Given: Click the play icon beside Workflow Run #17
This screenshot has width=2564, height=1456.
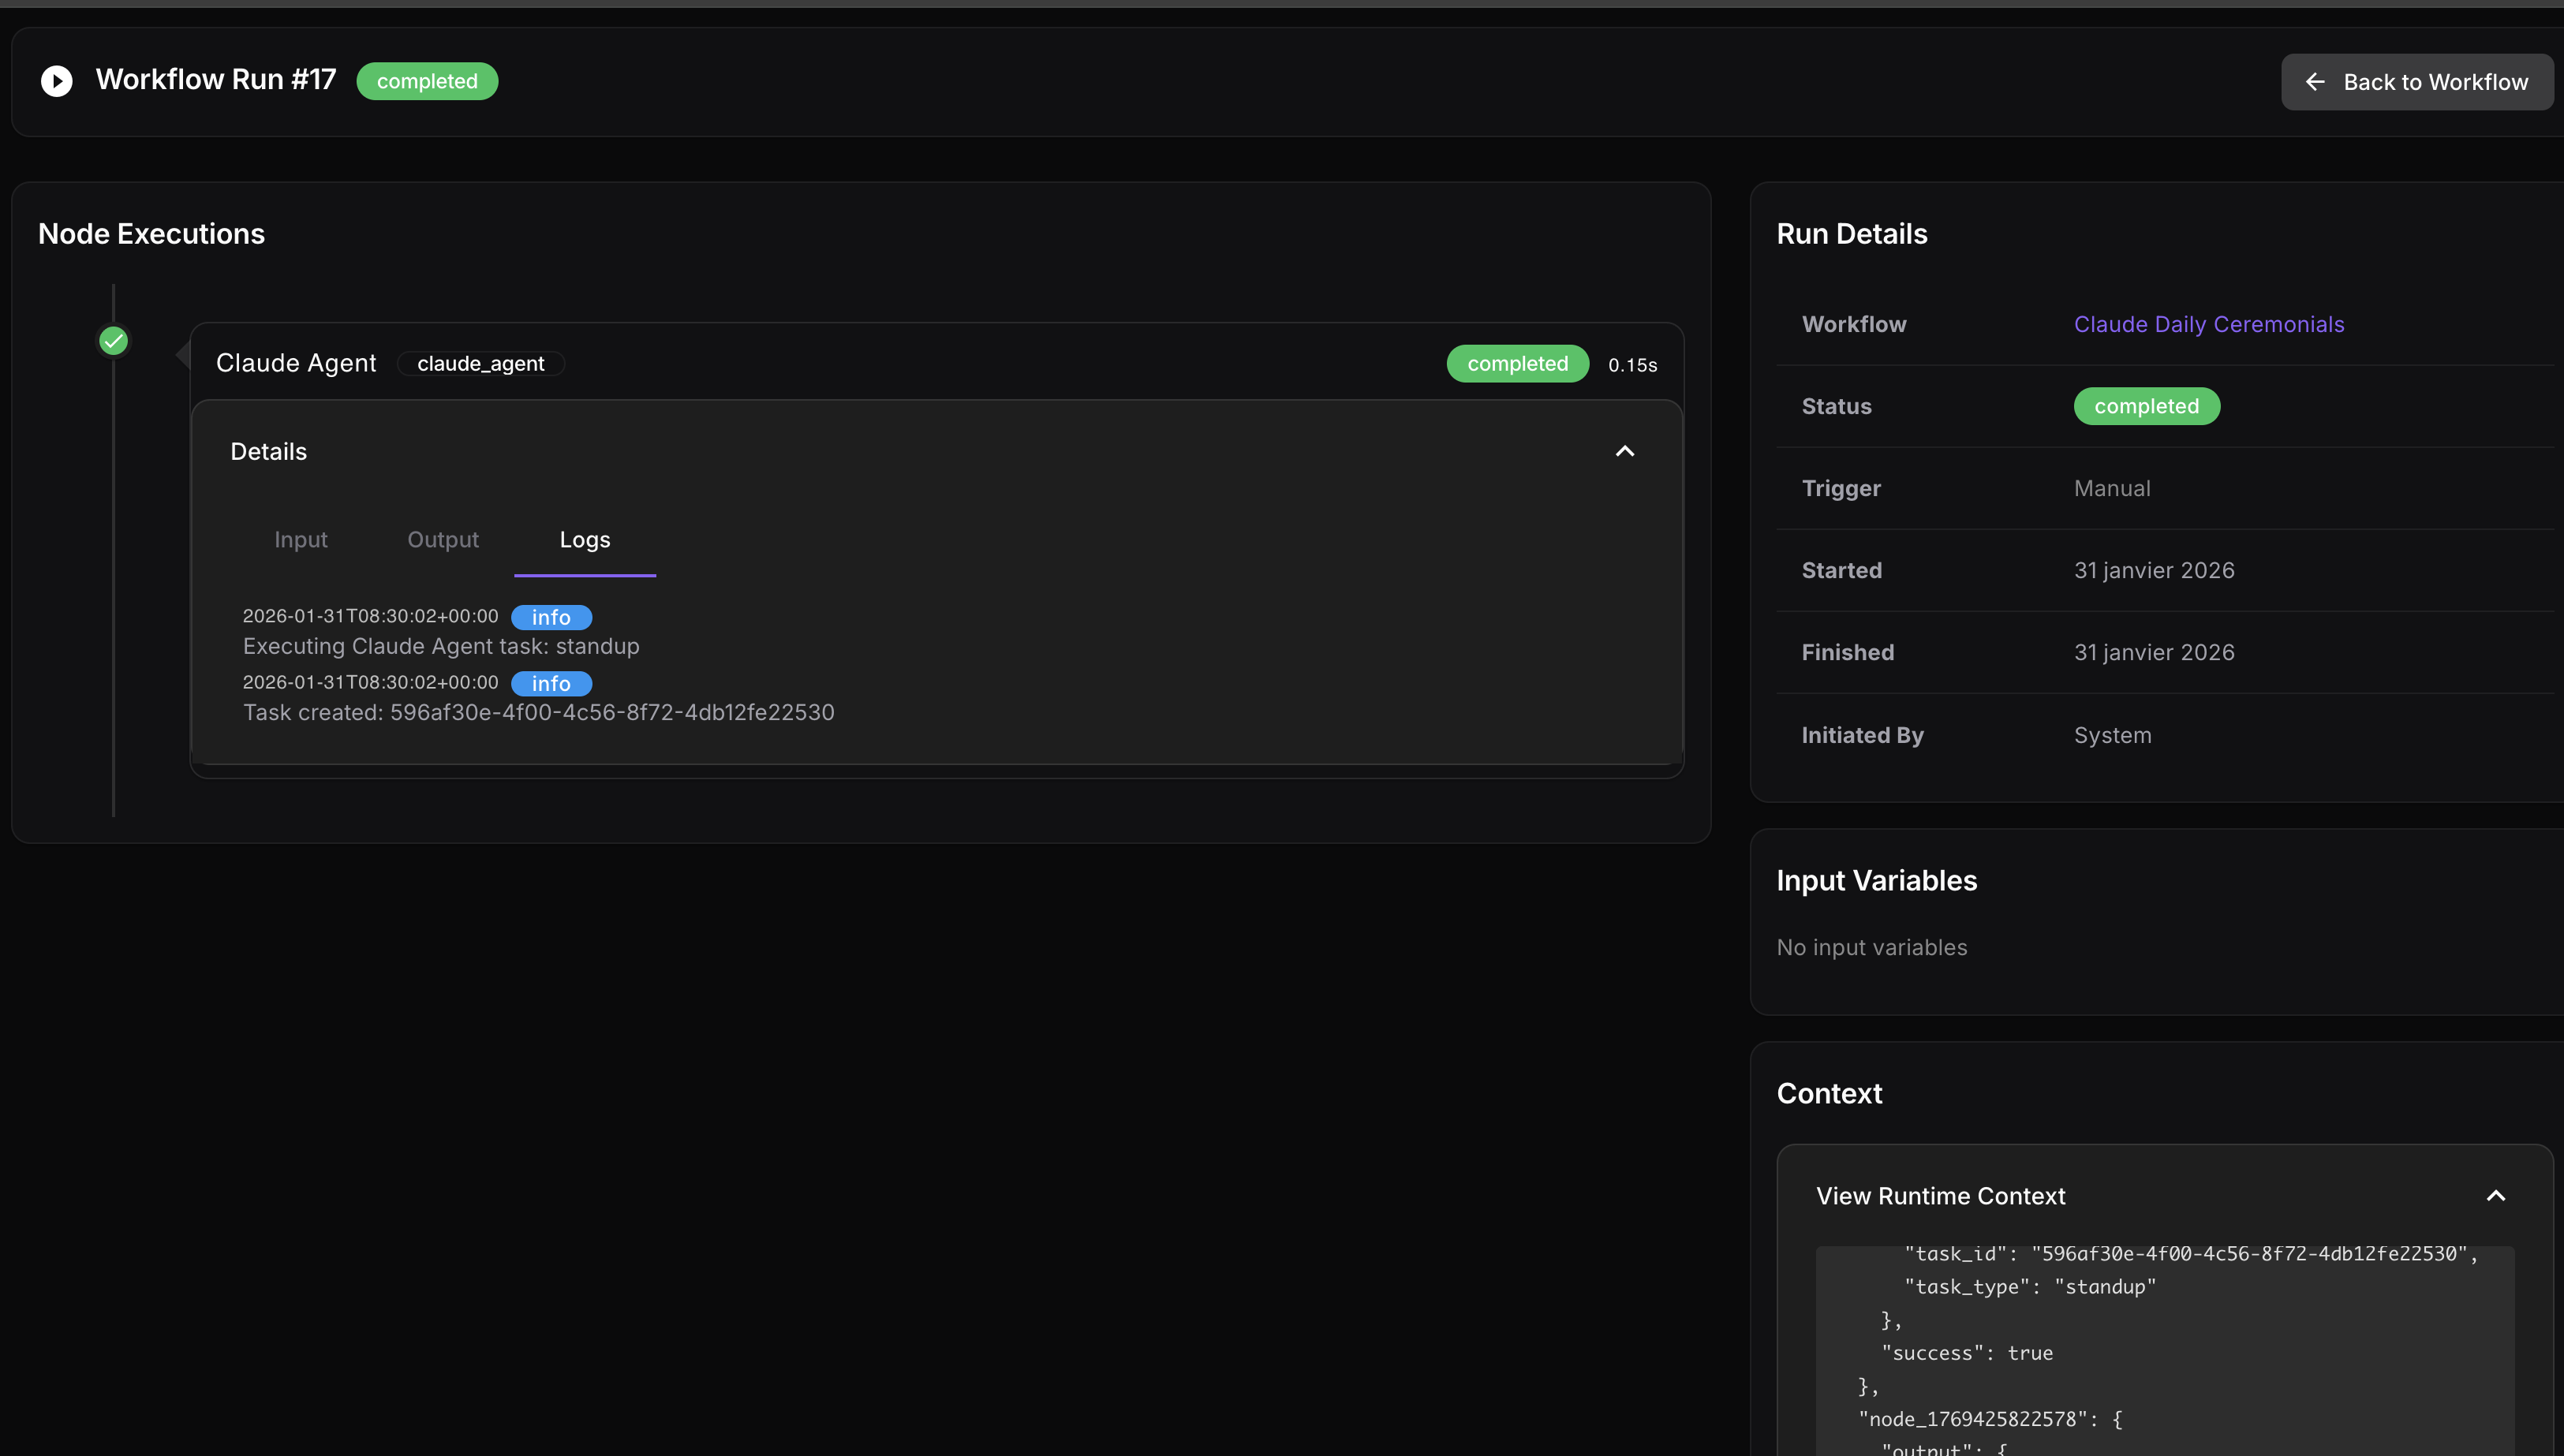Looking at the screenshot, I should pos(57,80).
